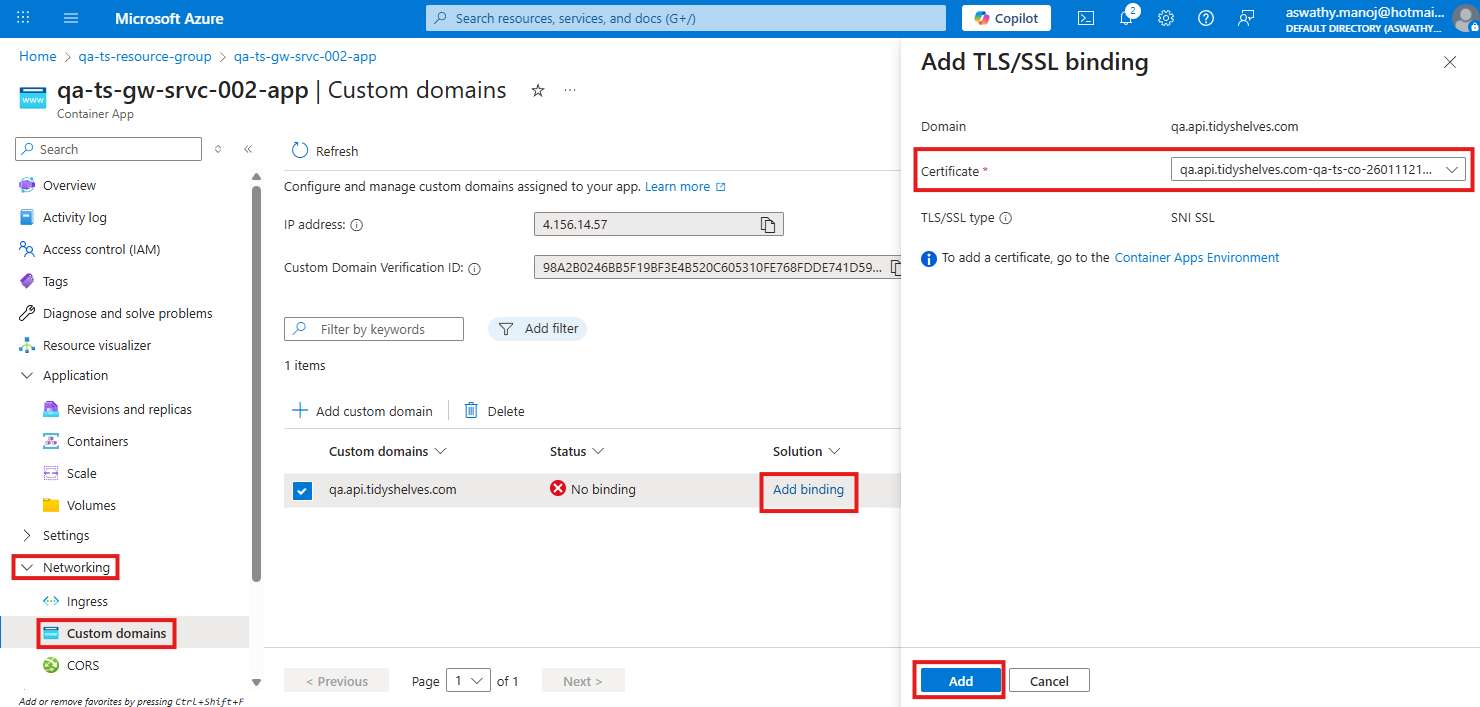
Task: Click the Learn more link
Action: [685, 187]
